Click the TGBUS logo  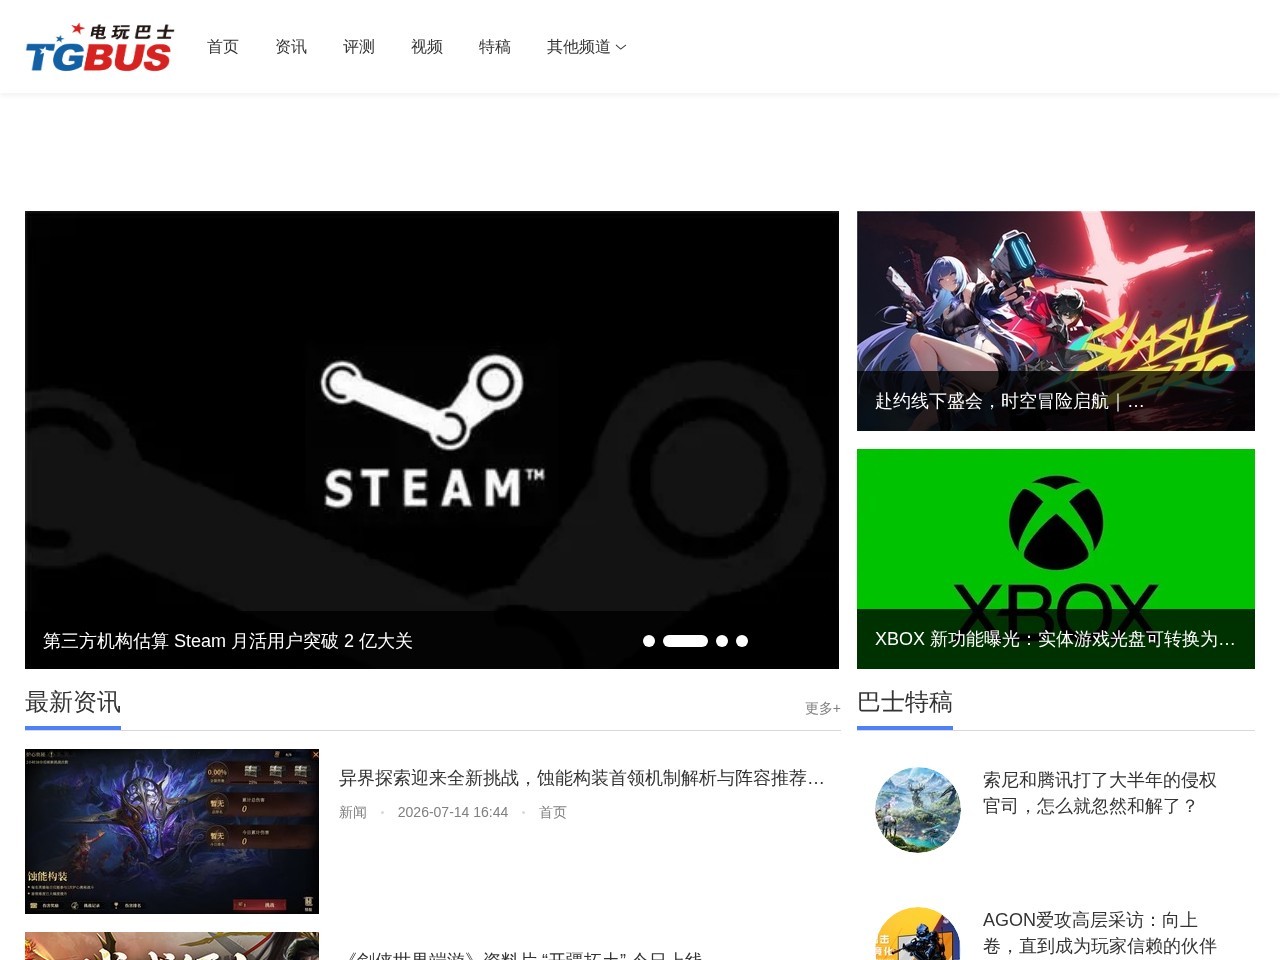point(100,47)
